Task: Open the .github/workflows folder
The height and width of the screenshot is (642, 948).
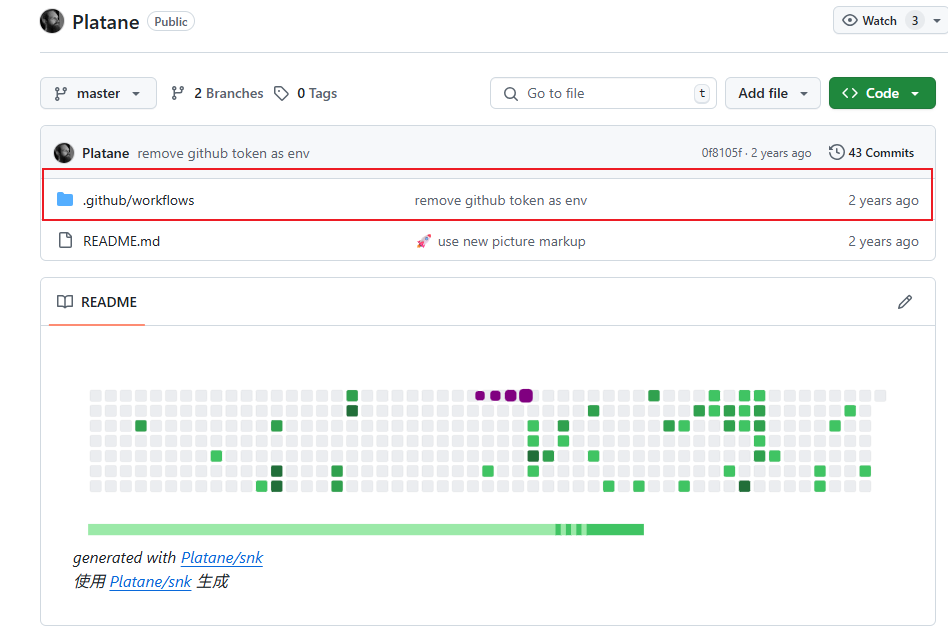Action: pyautogui.click(x=138, y=201)
